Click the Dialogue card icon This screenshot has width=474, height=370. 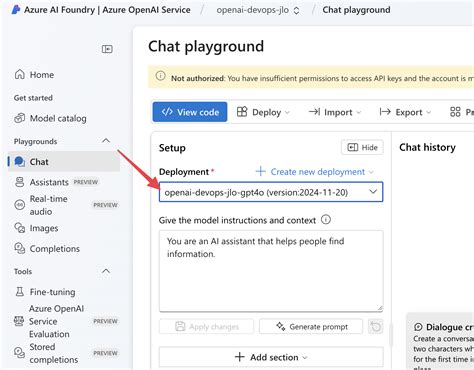[x=418, y=327]
